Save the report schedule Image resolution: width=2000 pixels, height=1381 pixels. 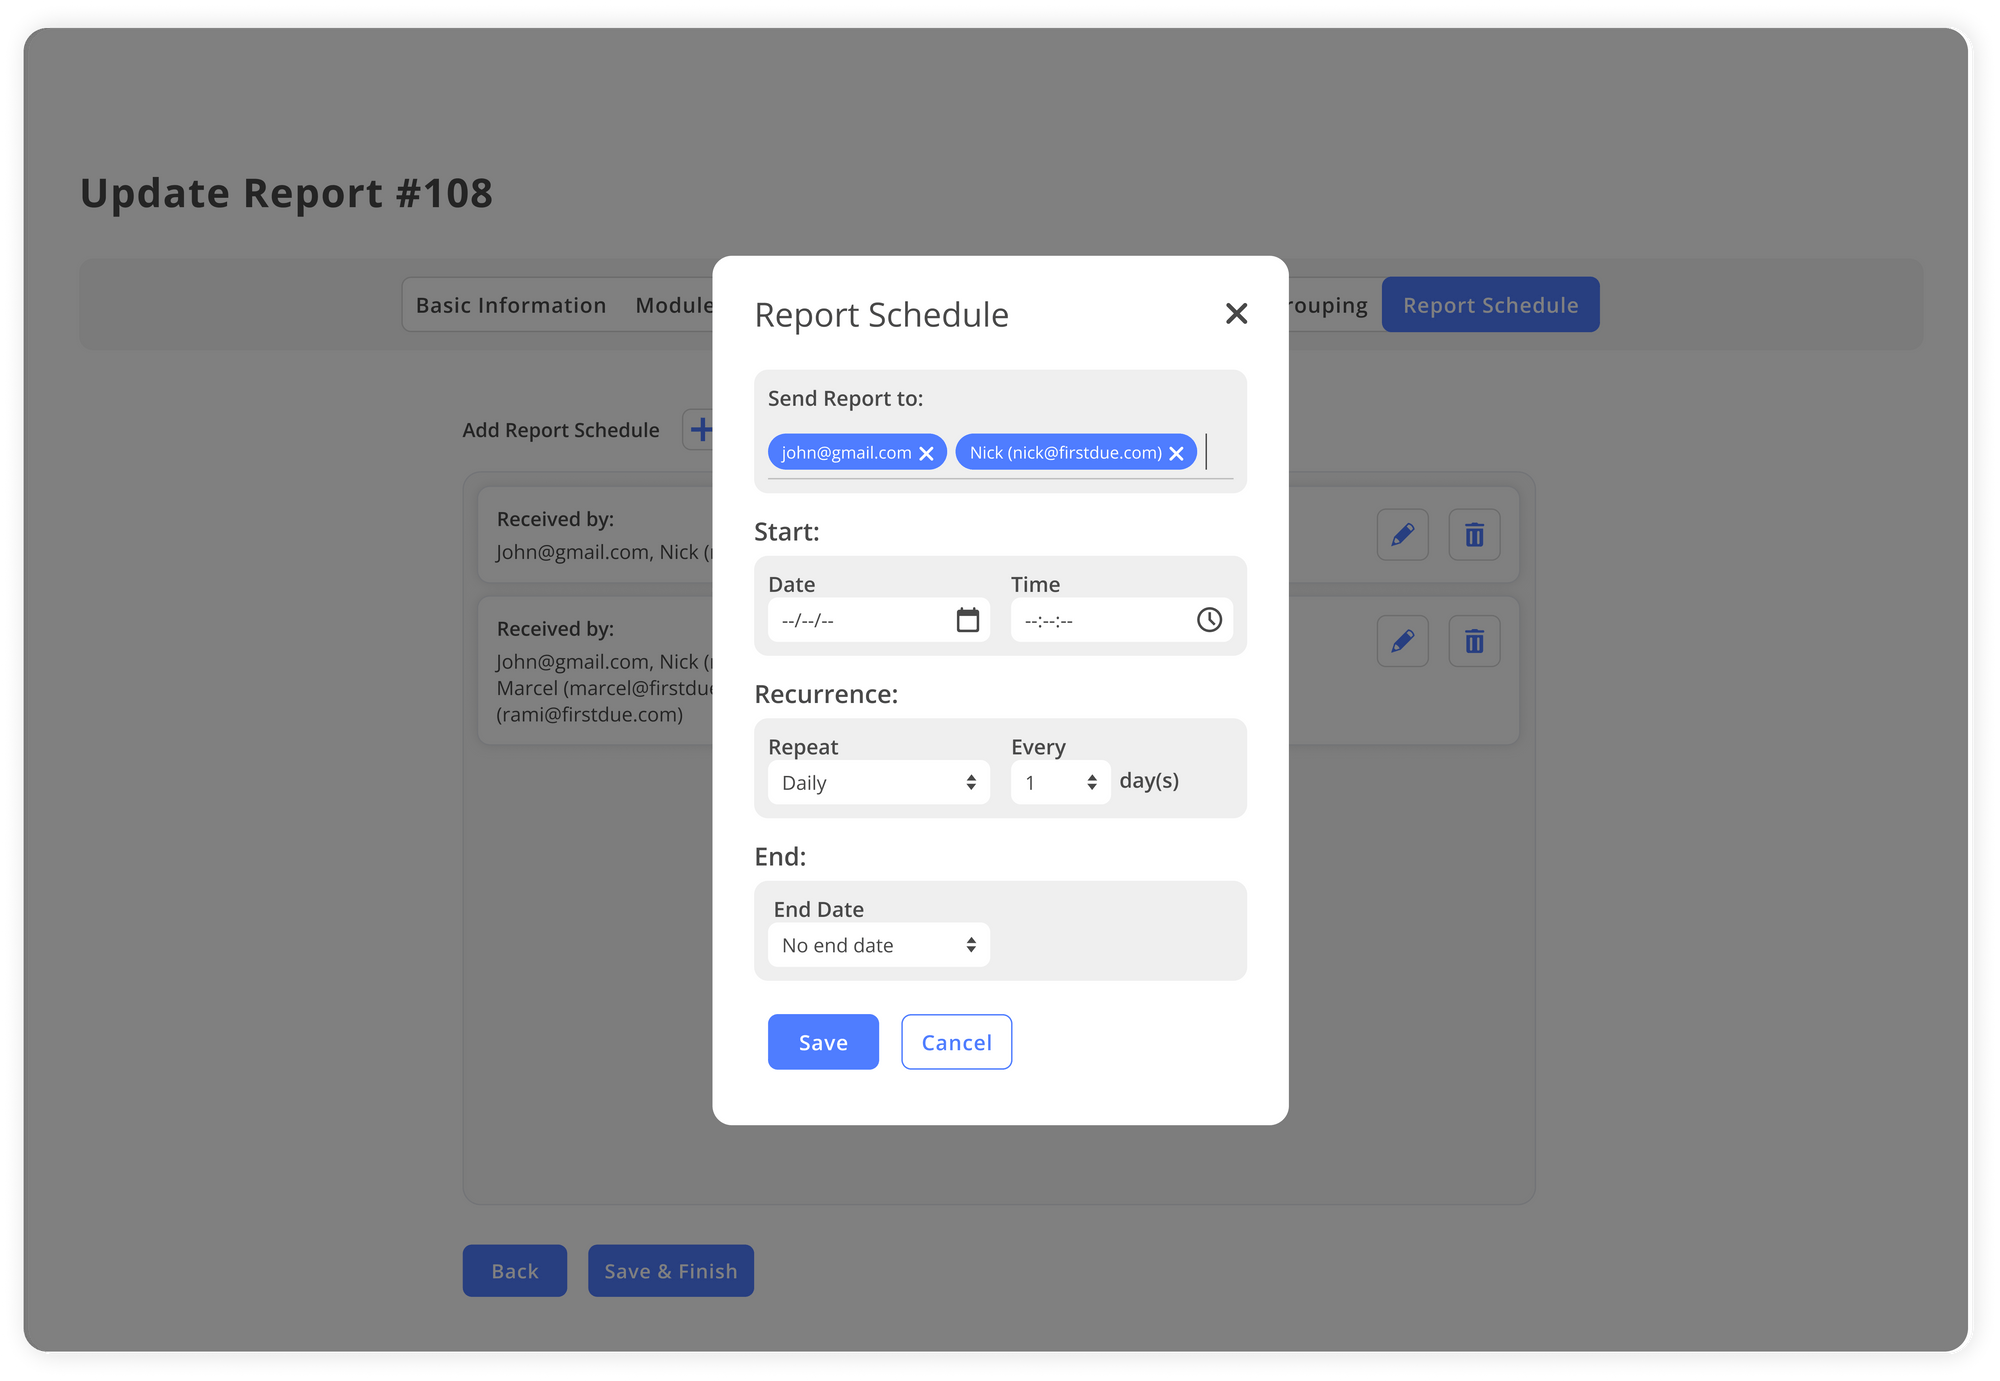point(822,1041)
